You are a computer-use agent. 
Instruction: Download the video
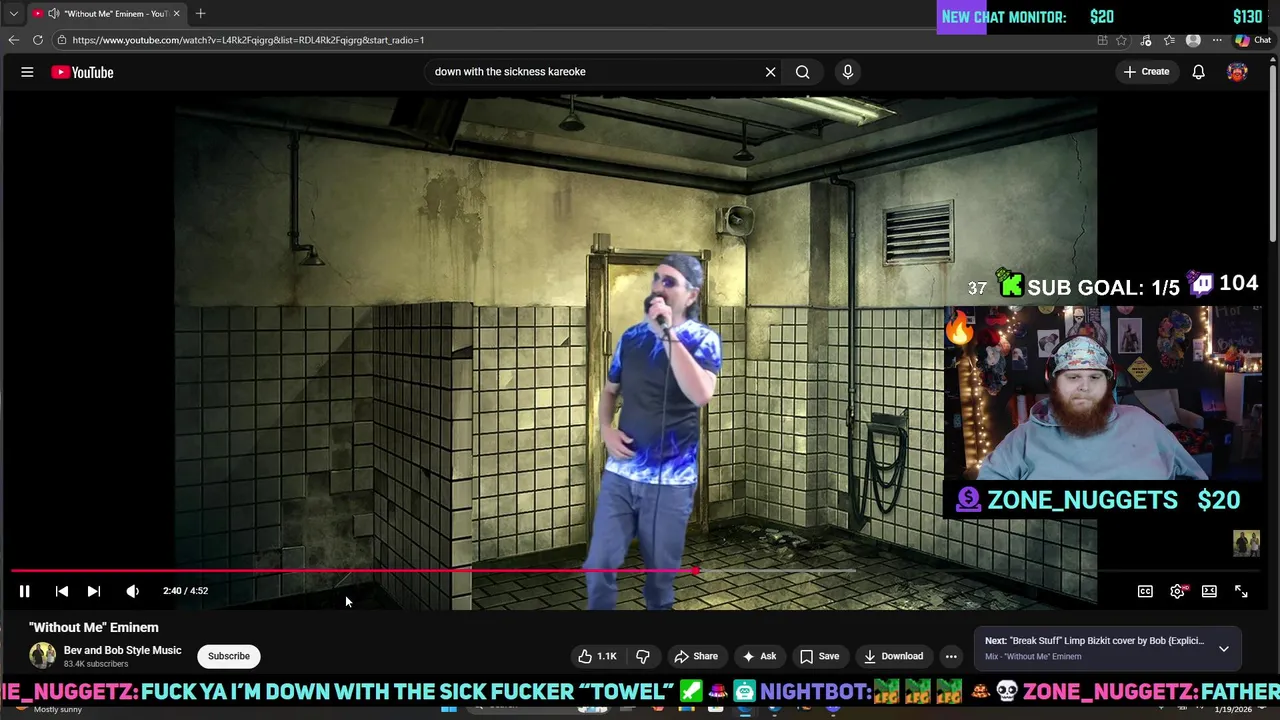[x=893, y=656]
